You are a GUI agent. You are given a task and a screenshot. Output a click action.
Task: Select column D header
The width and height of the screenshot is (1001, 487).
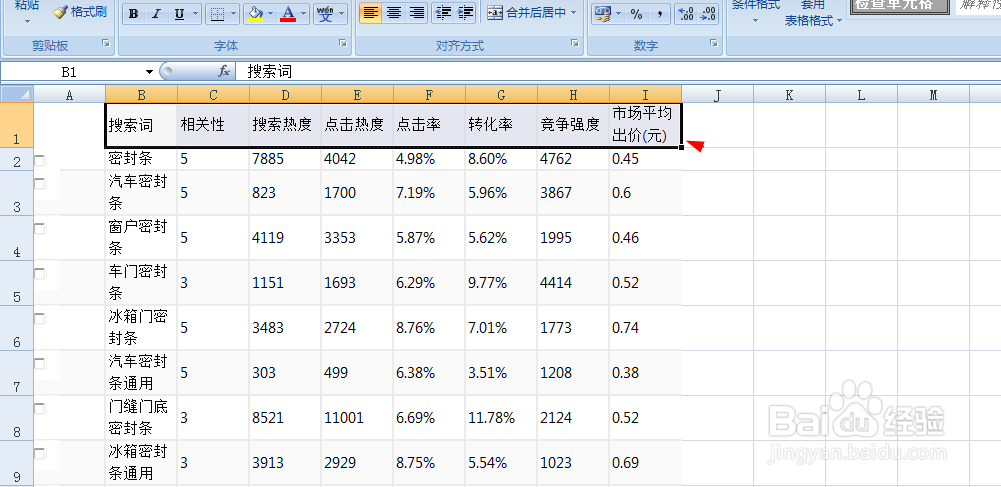coord(285,95)
